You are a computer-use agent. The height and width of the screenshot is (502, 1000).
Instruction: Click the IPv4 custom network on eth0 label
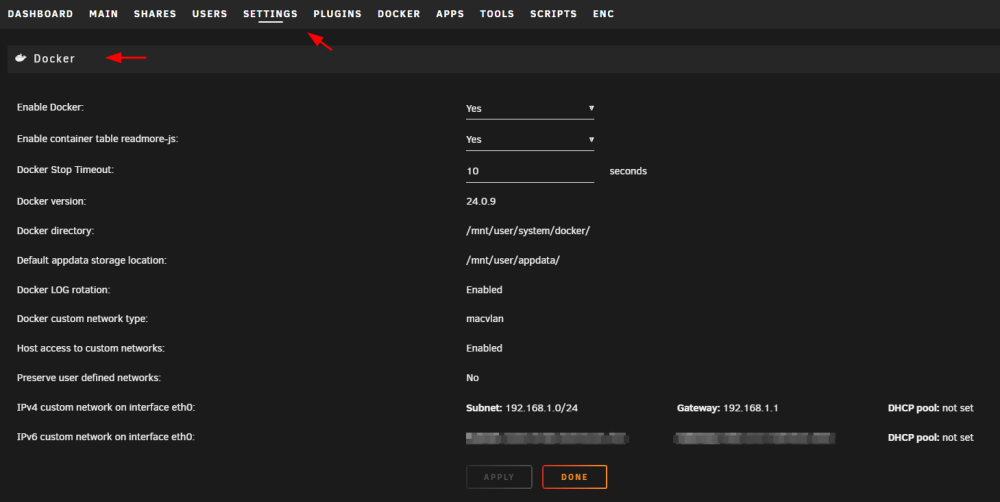point(106,407)
